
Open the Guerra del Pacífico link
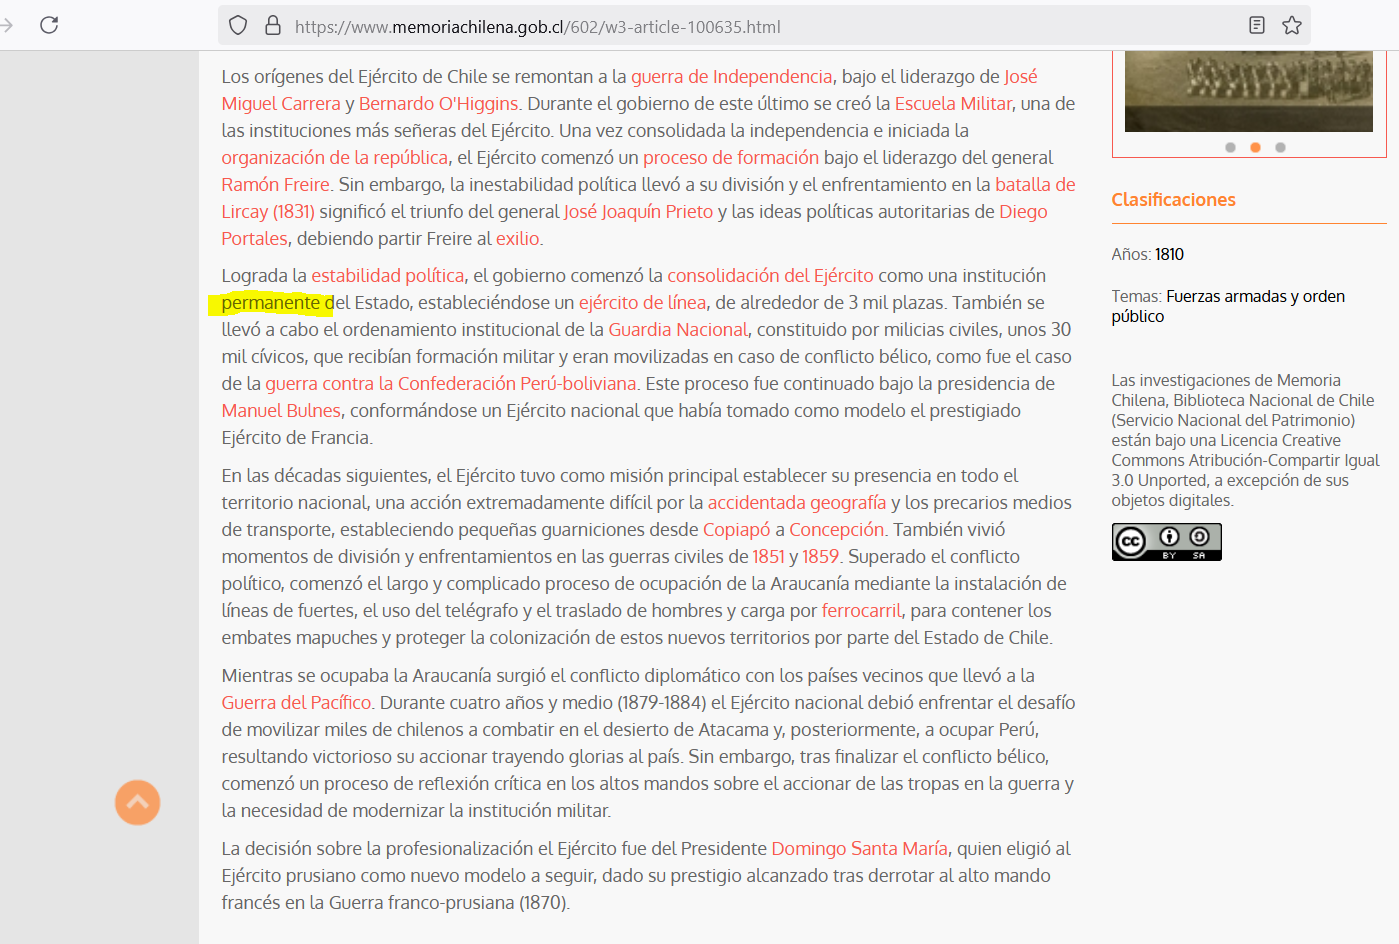point(296,703)
